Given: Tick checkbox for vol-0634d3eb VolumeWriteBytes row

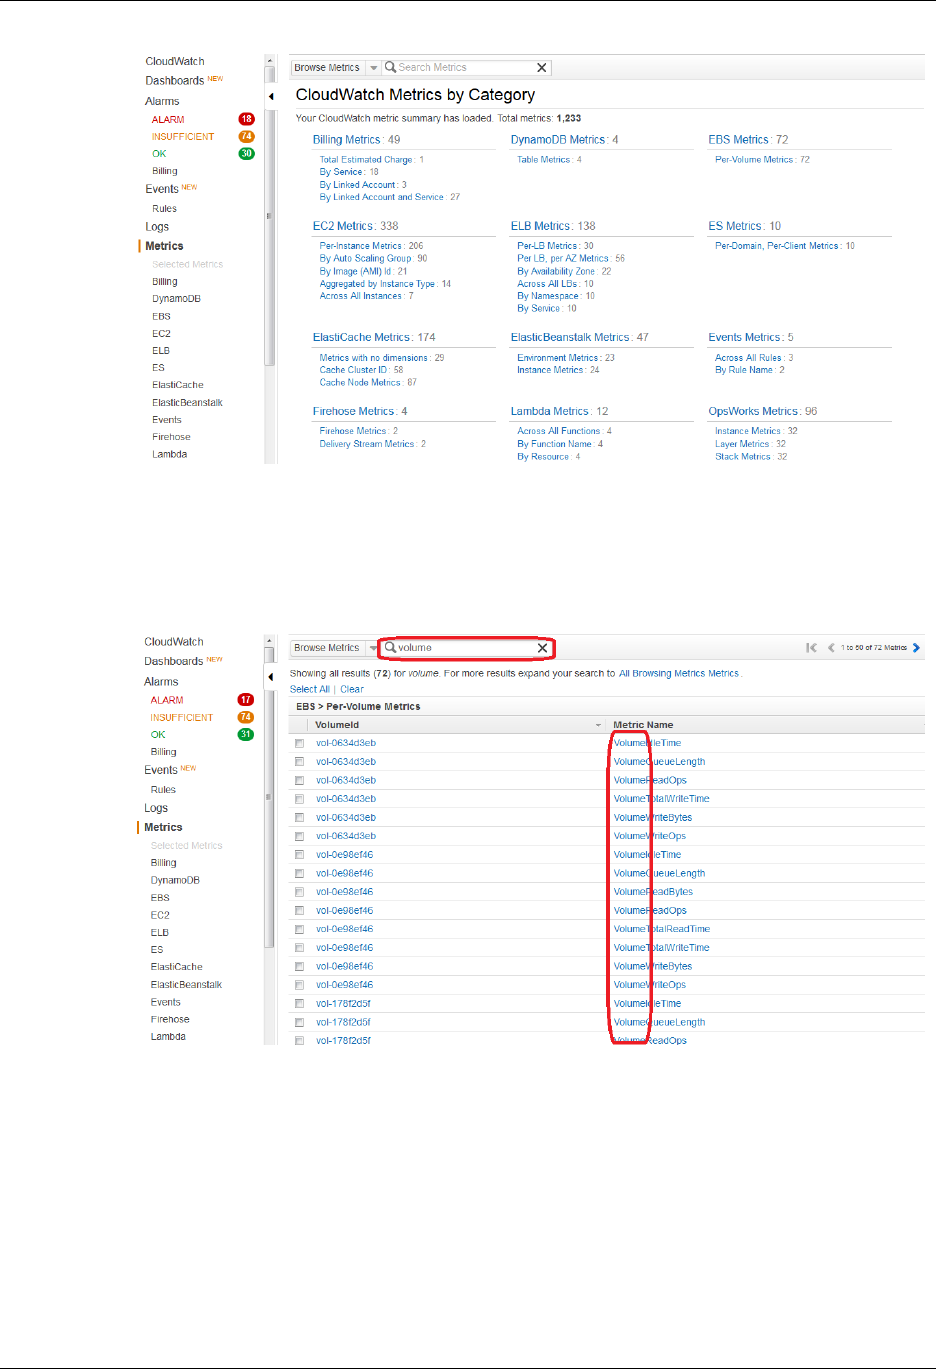Looking at the screenshot, I should click(x=299, y=818).
